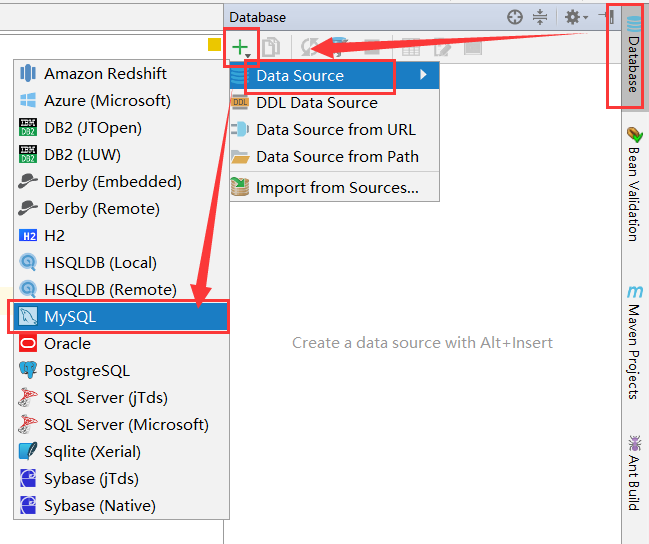Select SQL Server (Microsoft) driver
Viewport: 649px width, 544px height.
coord(121,425)
